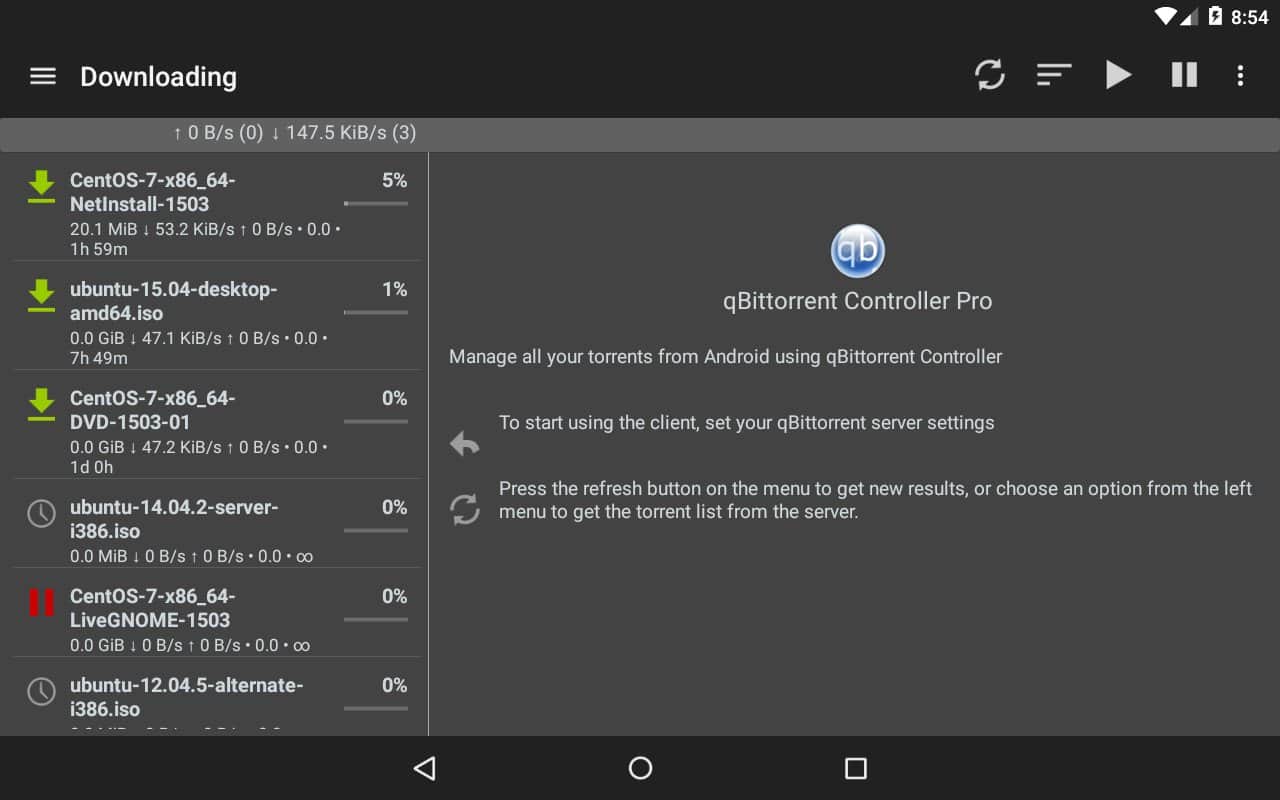Resume all torrents with play icon
1280x800 pixels.
1118,75
